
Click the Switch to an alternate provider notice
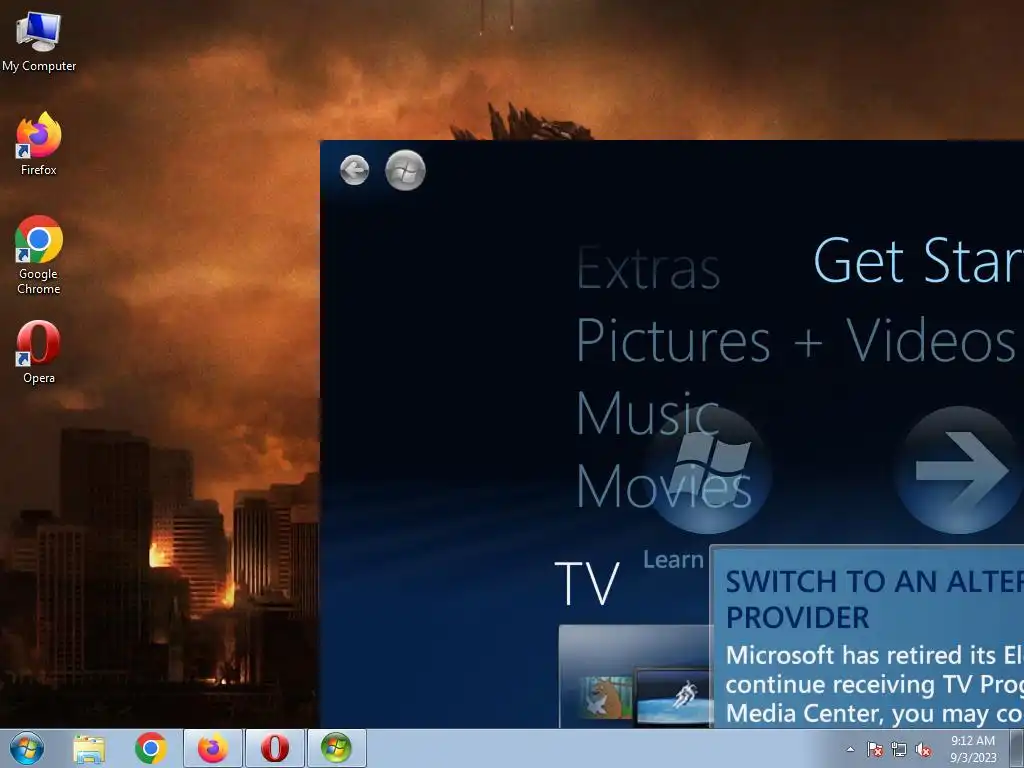coord(867,637)
